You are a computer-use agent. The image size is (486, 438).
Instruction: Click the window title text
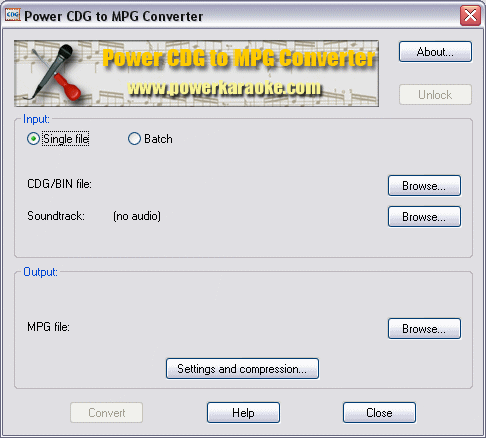click(113, 16)
